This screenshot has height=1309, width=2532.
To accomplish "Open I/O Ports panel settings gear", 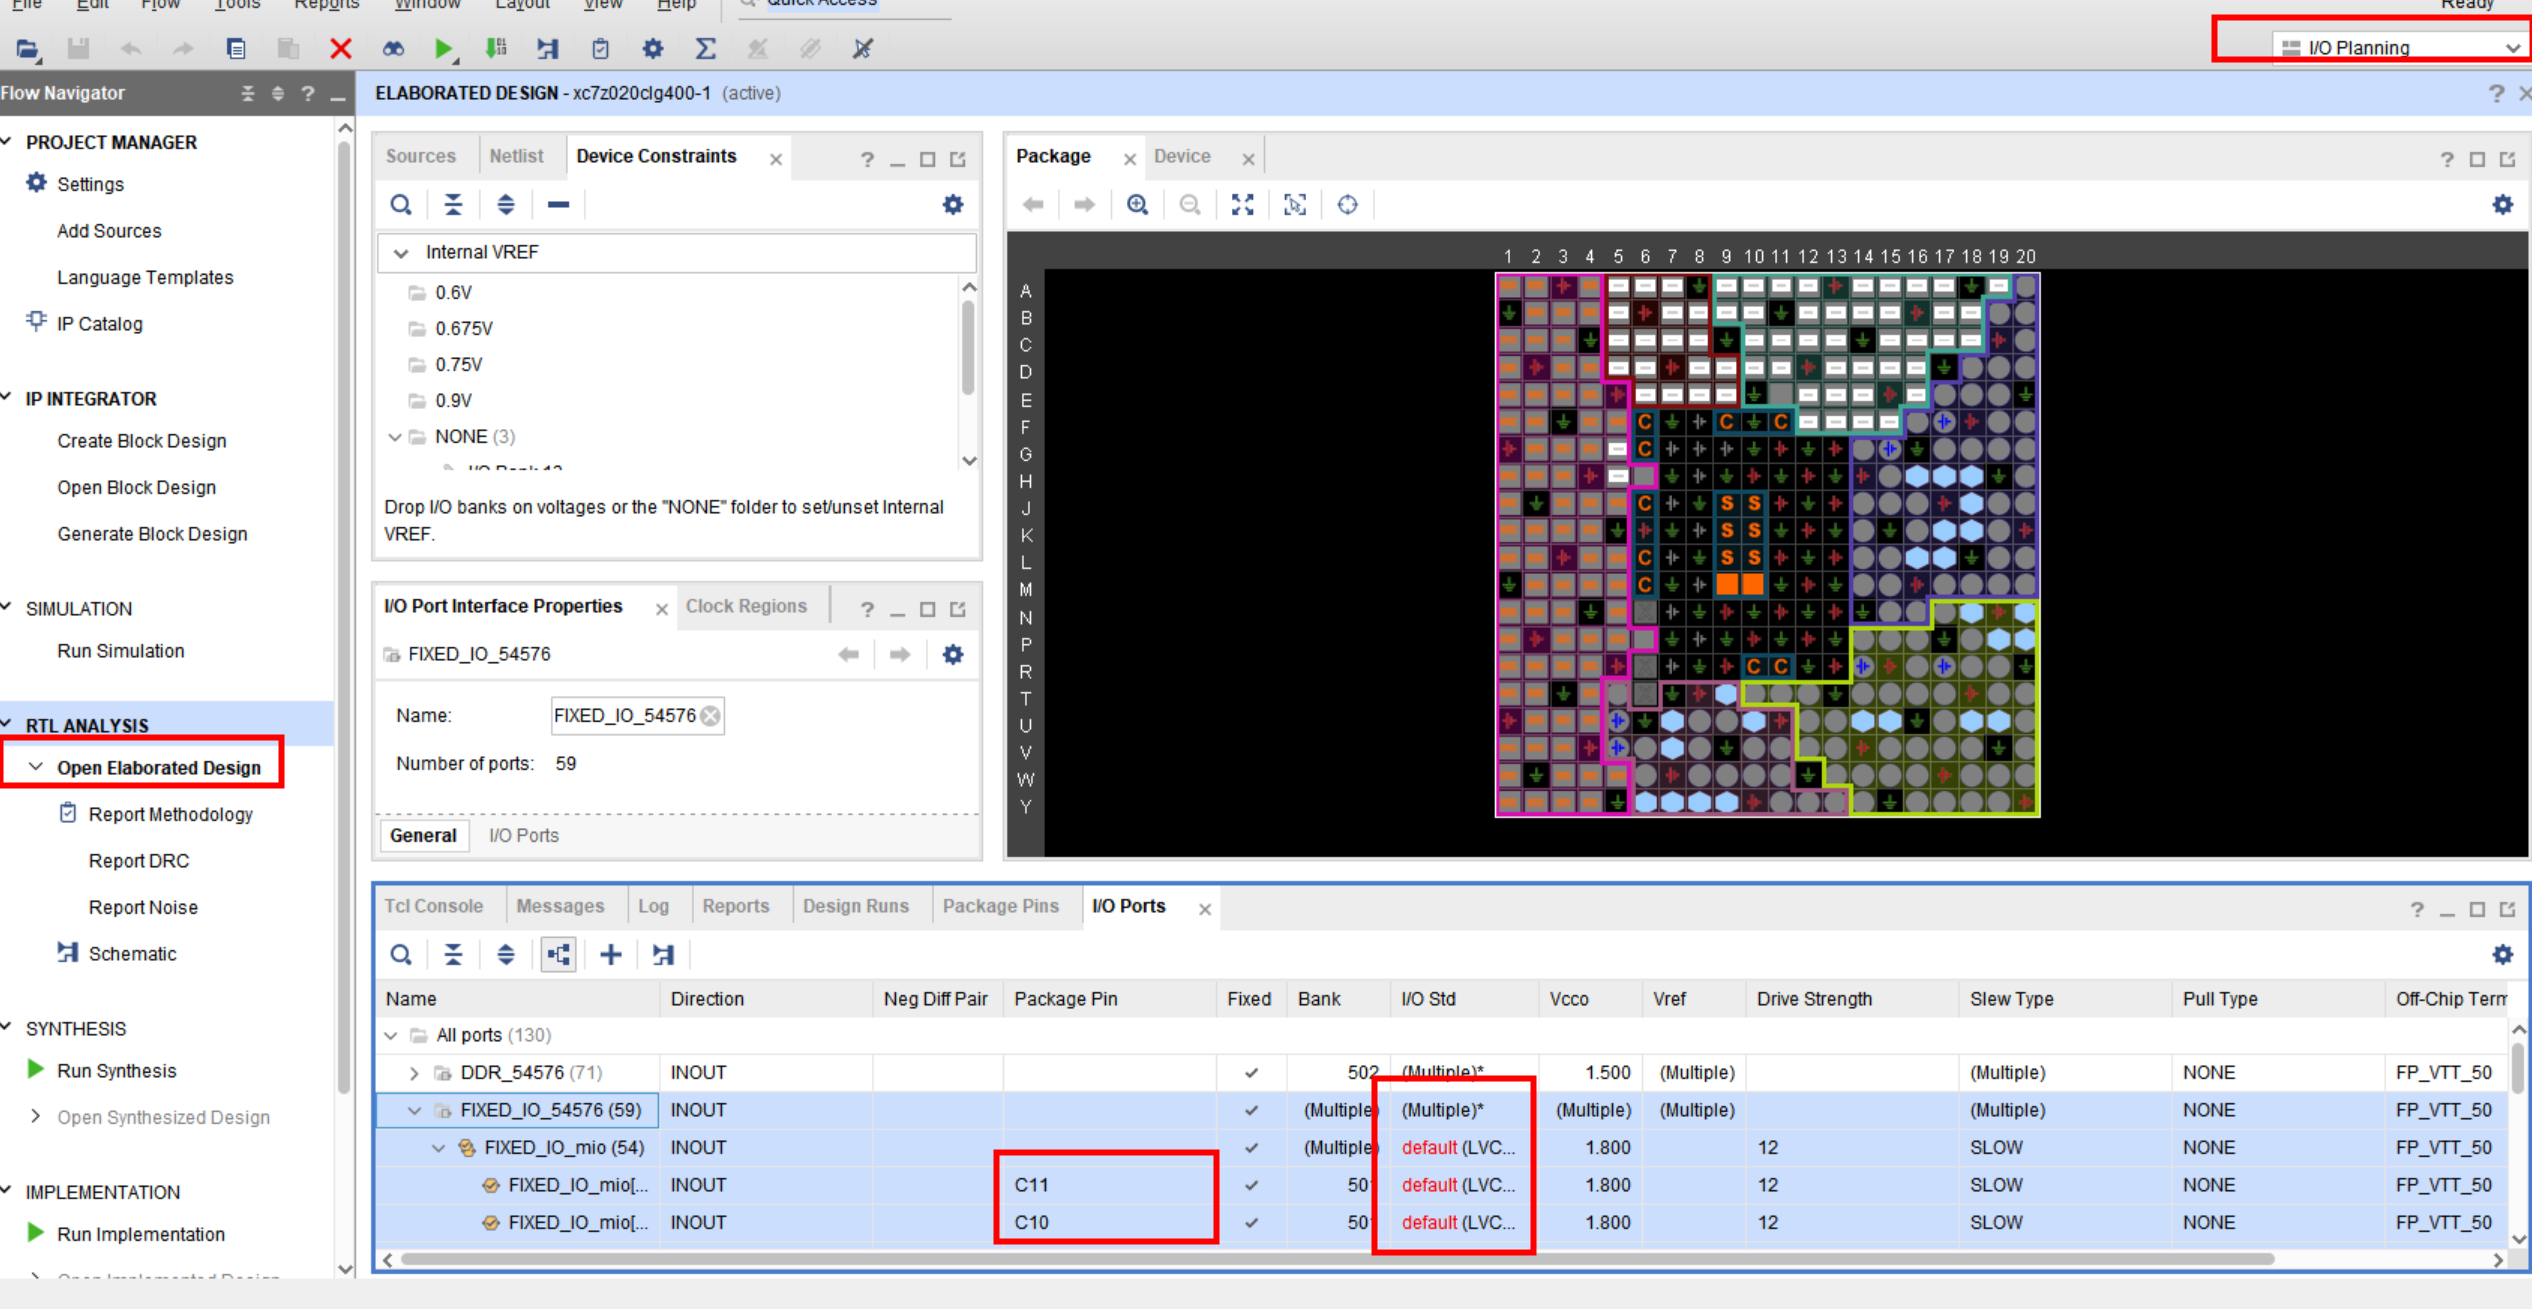I will coord(2502,955).
